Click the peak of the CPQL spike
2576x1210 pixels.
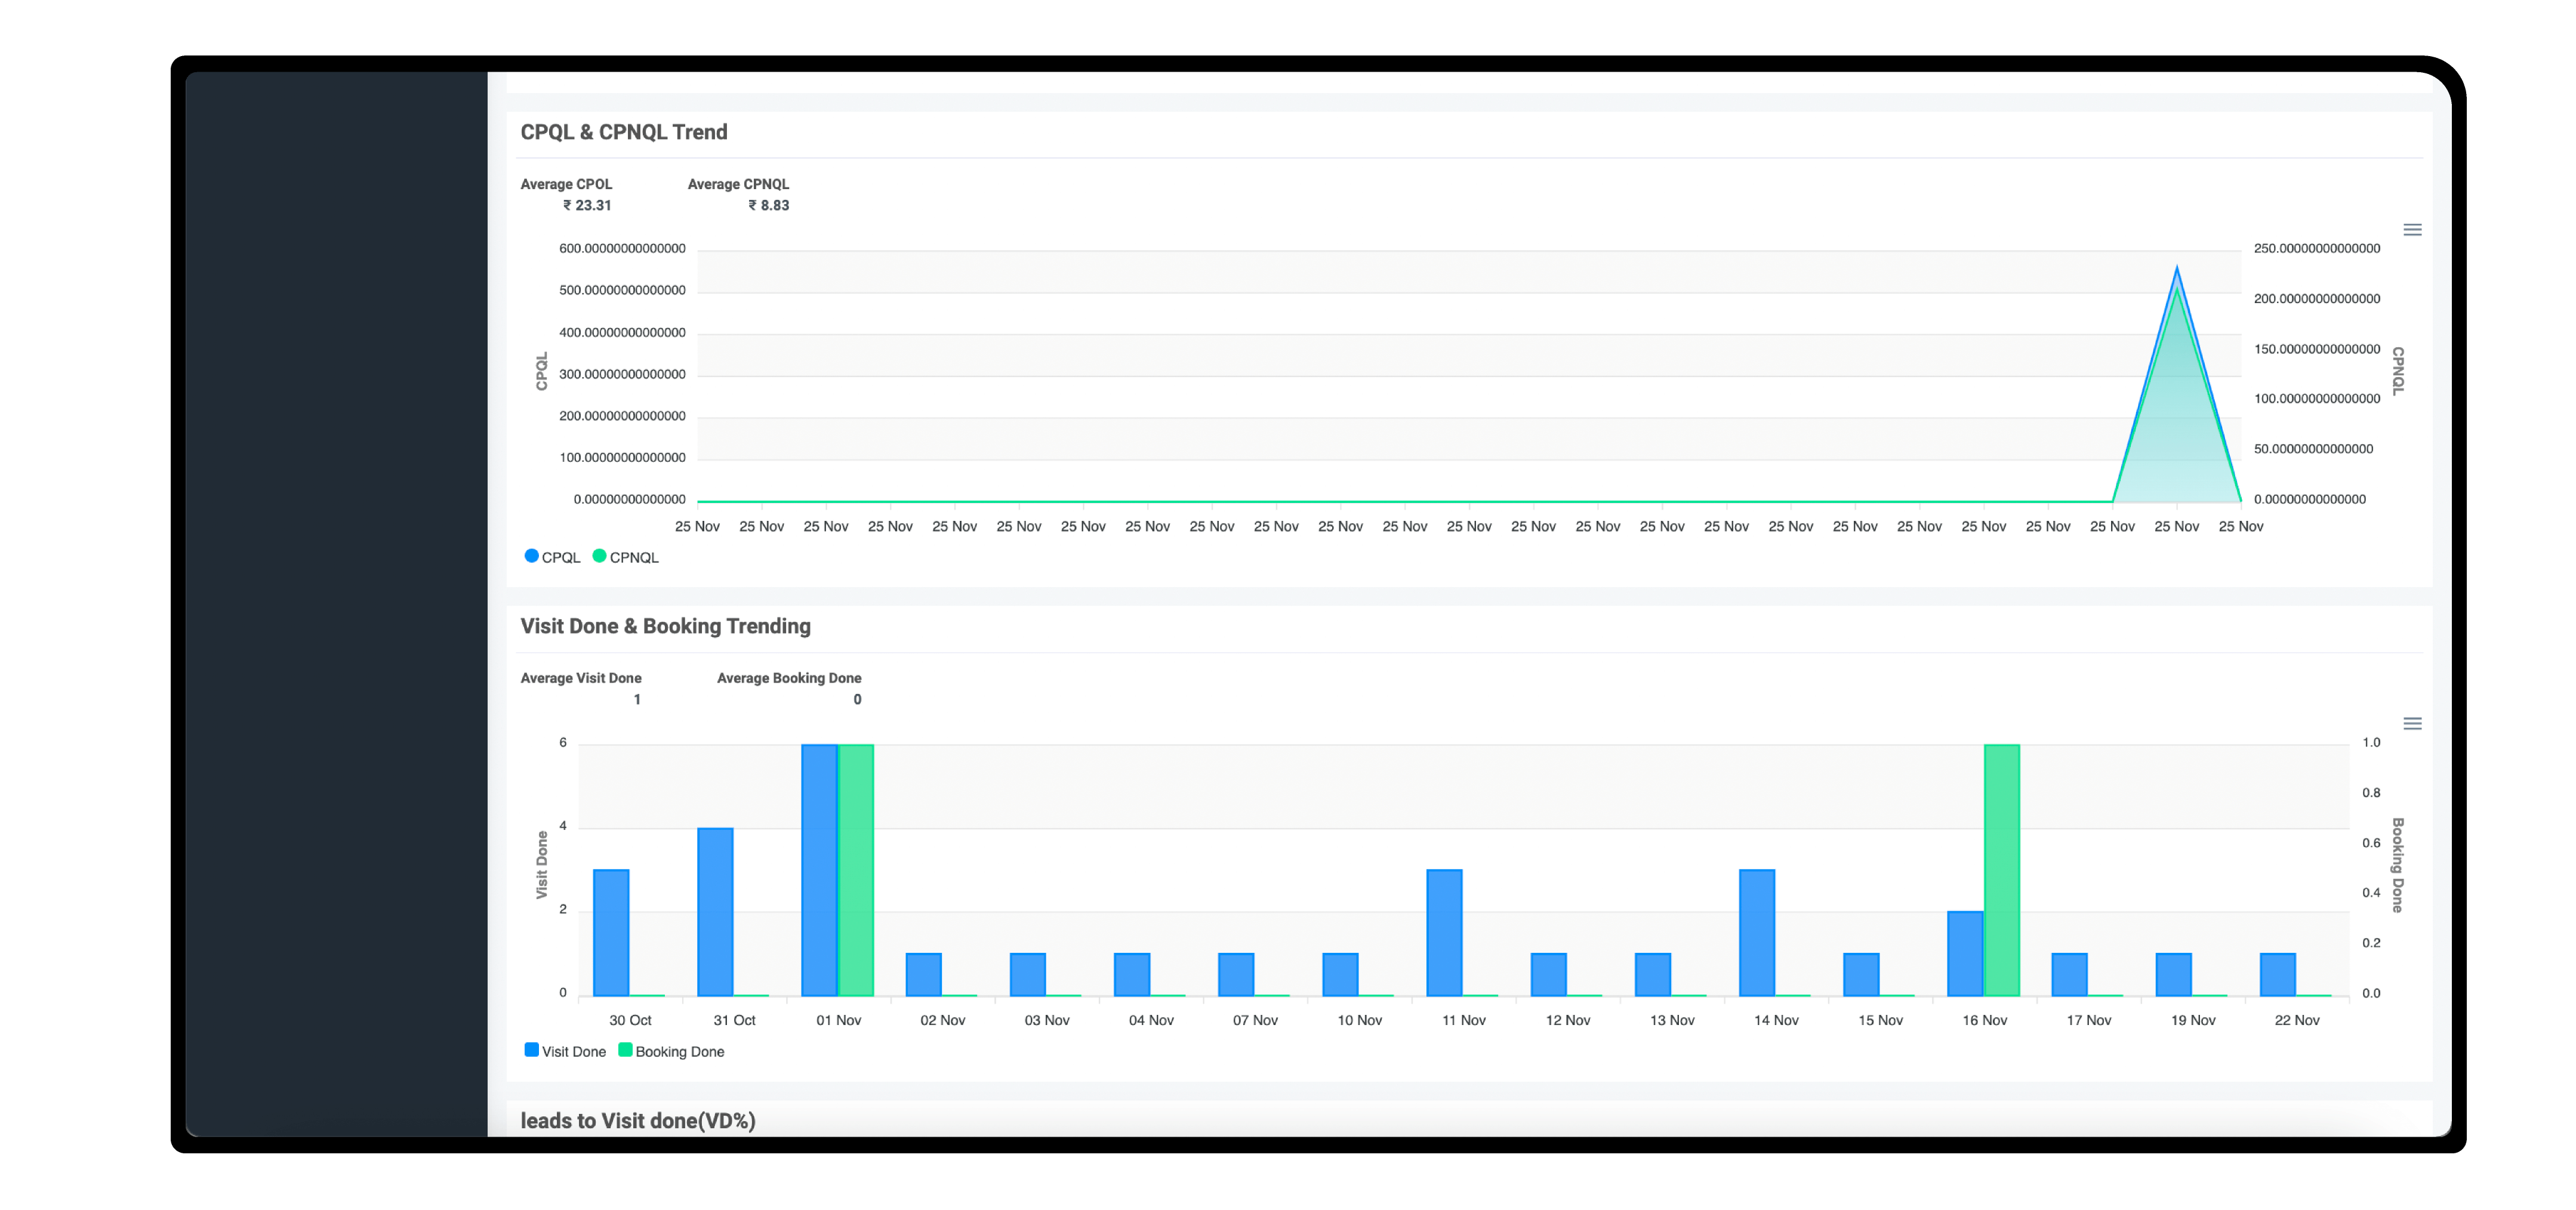[x=2177, y=268]
